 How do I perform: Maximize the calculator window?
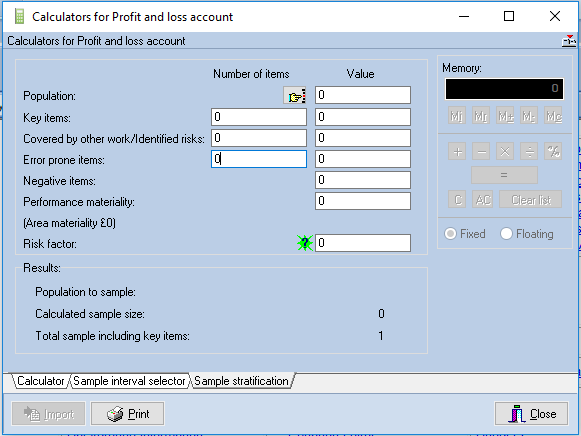[x=509, y=16]
